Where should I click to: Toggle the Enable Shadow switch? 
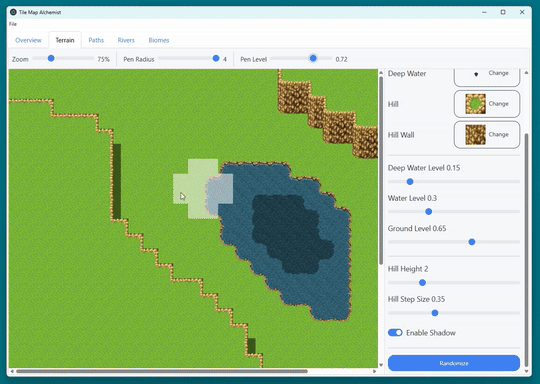coord(395,332)
